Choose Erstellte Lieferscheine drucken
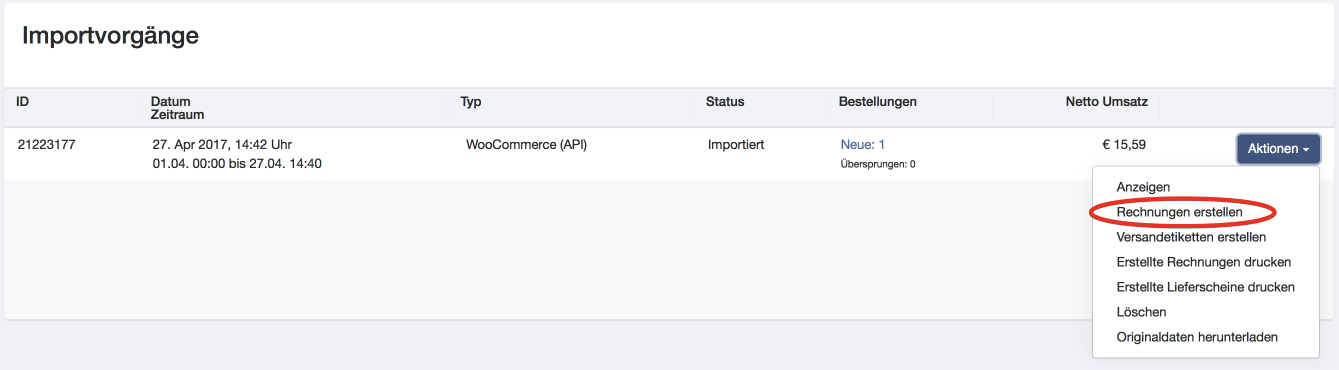The height and width of the screenshot is (370, 1339). click(x=1205, y=287)
